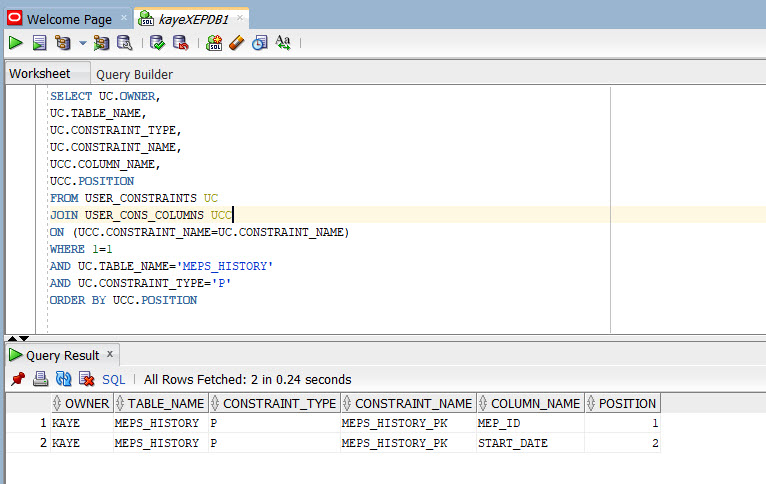Sort by the TABLE_NAME column header
The height and width of the screenshot is (484, 766).
161,403
